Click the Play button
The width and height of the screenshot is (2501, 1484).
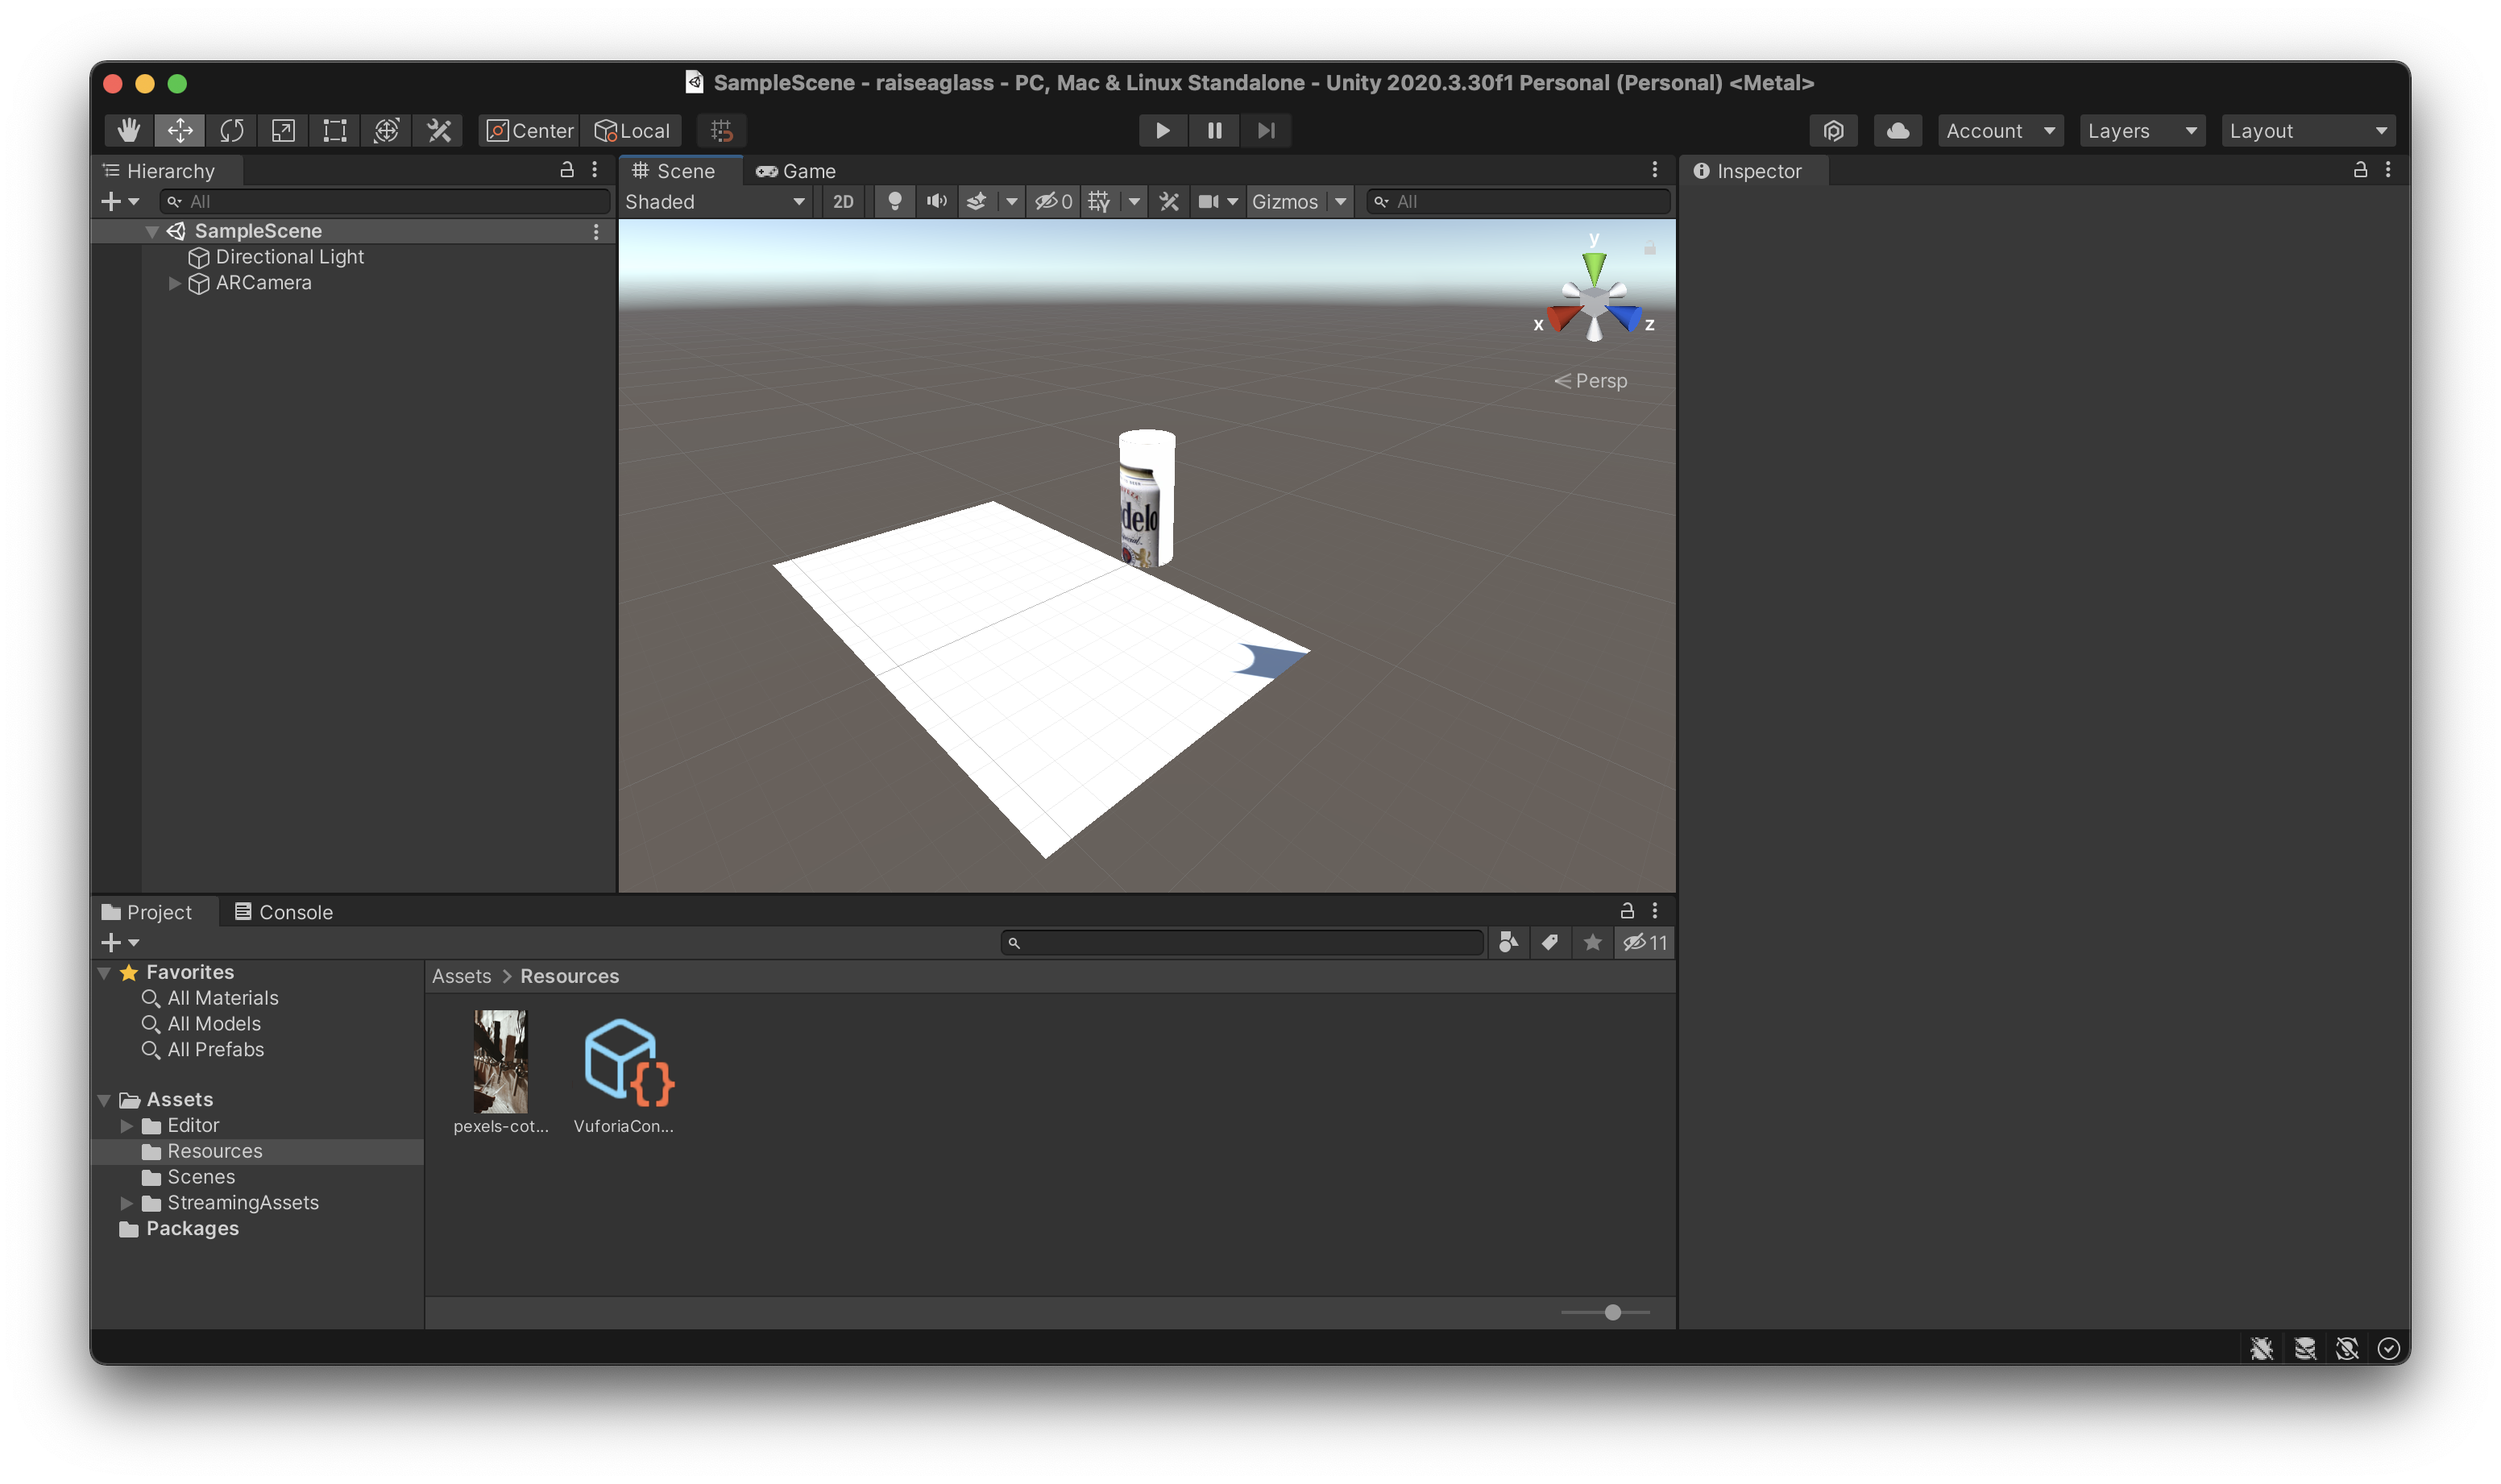pos(1162,131)
